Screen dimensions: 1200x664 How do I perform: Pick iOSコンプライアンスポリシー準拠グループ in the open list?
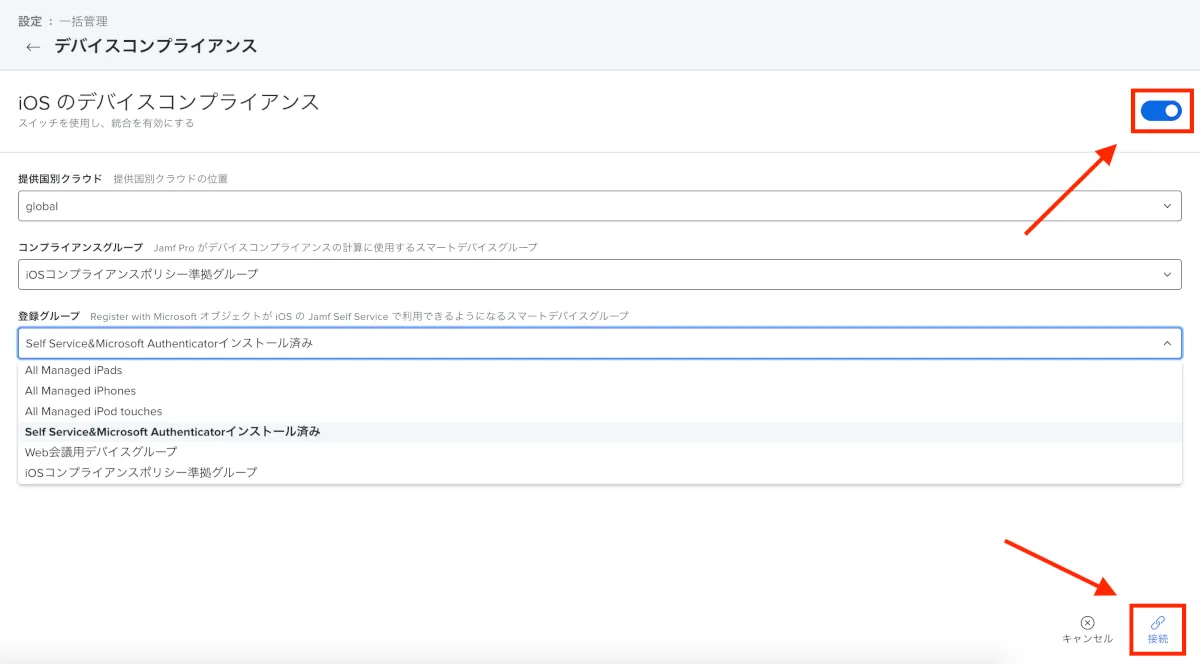[x=141, y=472]
